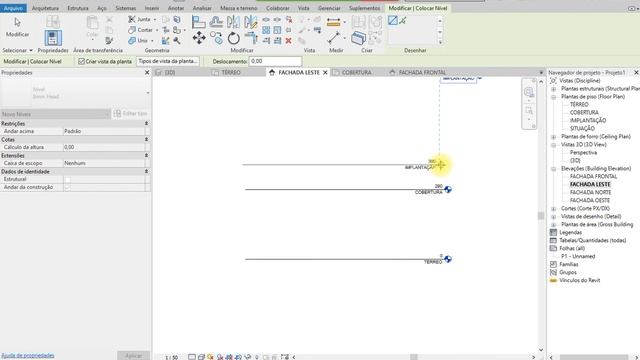This screenshot has width=640, height=360.
Task: Open the Anotar ribbon tab
Action: (176, 8)
